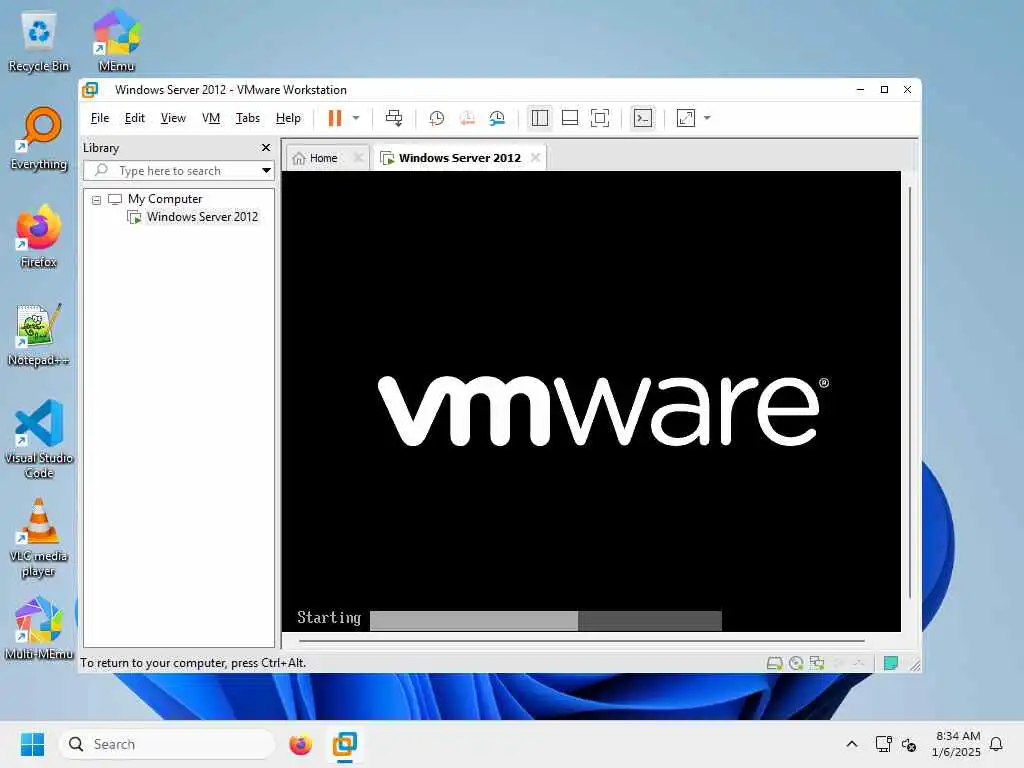Open the power options dropdown arrow next to pause

[356, 118]
